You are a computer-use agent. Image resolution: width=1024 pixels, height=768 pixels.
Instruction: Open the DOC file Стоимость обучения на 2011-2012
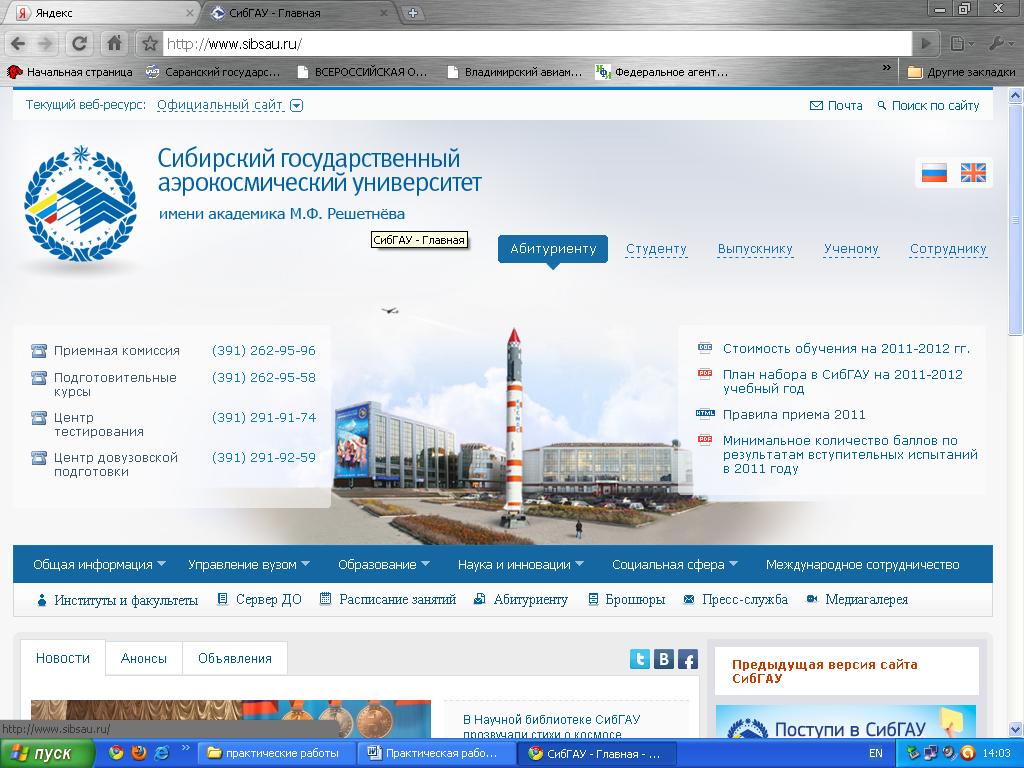pyautogui.click(x=846, y=349)
